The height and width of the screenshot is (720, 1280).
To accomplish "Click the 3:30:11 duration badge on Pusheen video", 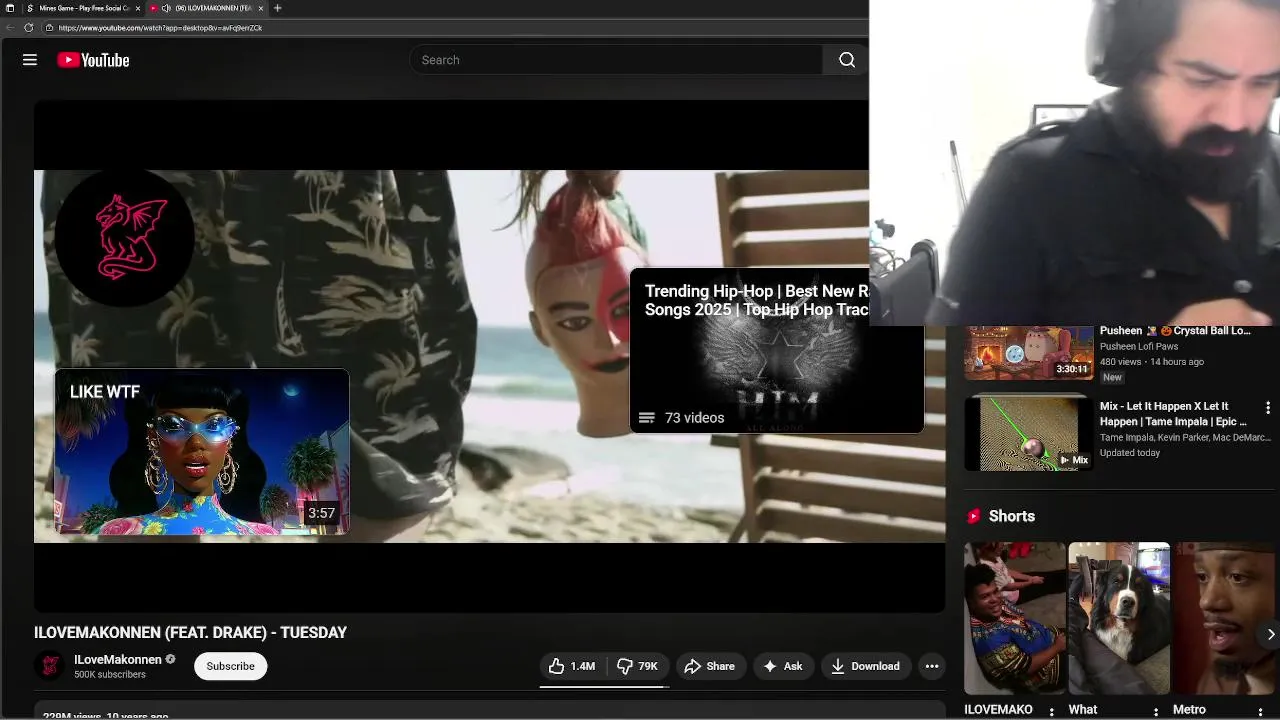I will [x=1071, y=369].
